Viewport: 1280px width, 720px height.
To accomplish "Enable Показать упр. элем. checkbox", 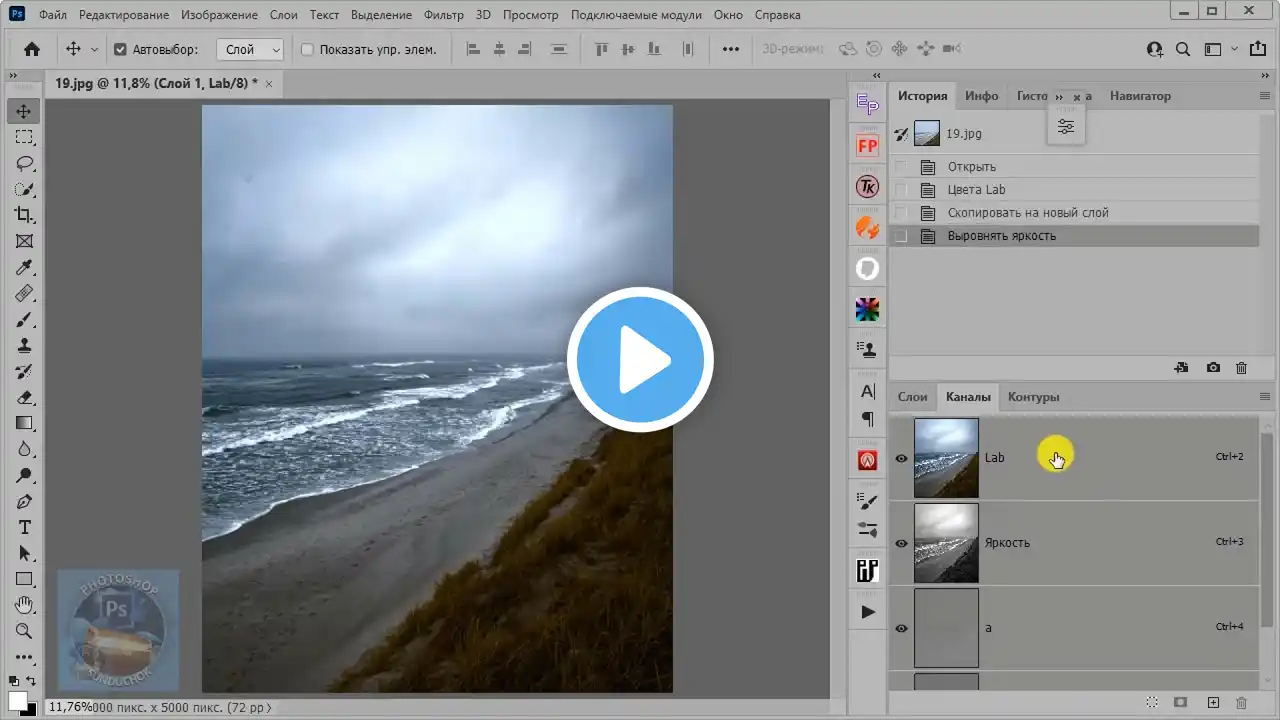I will click(307, 50).
